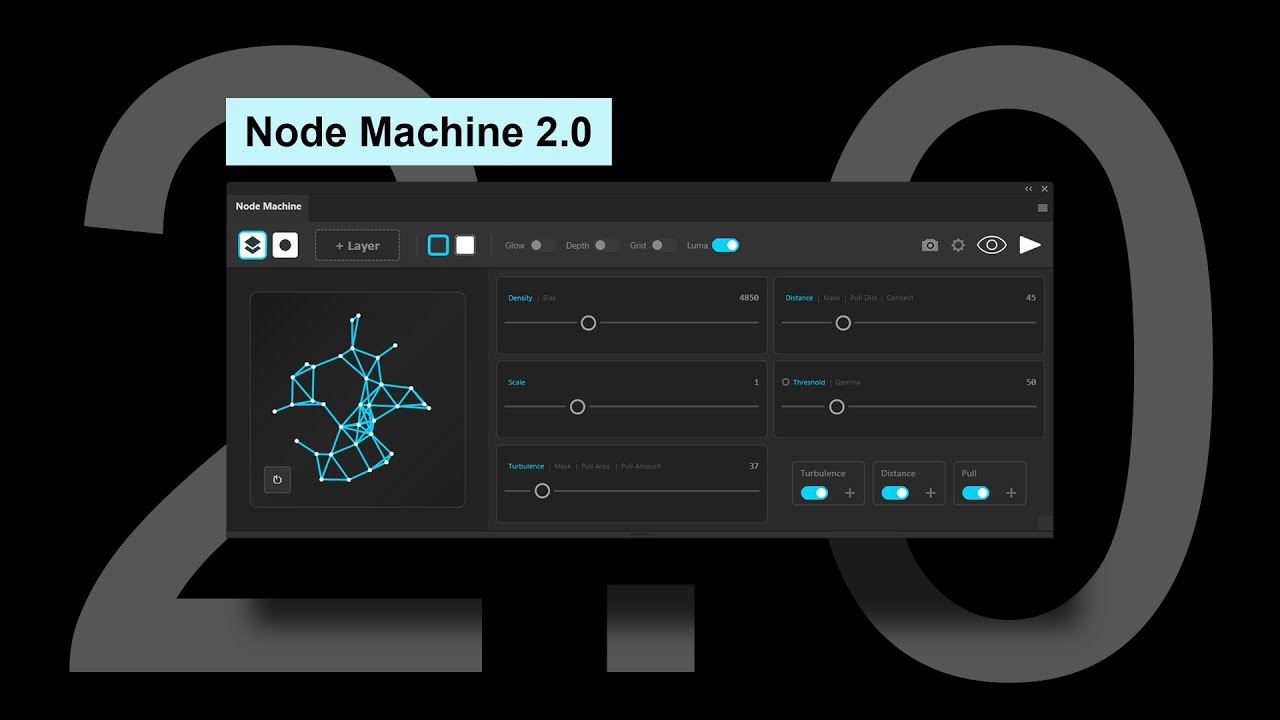This screenshot has width=1280, height=720.
Task: Click the node network preview thumbnail
Action: coord(357,399)
